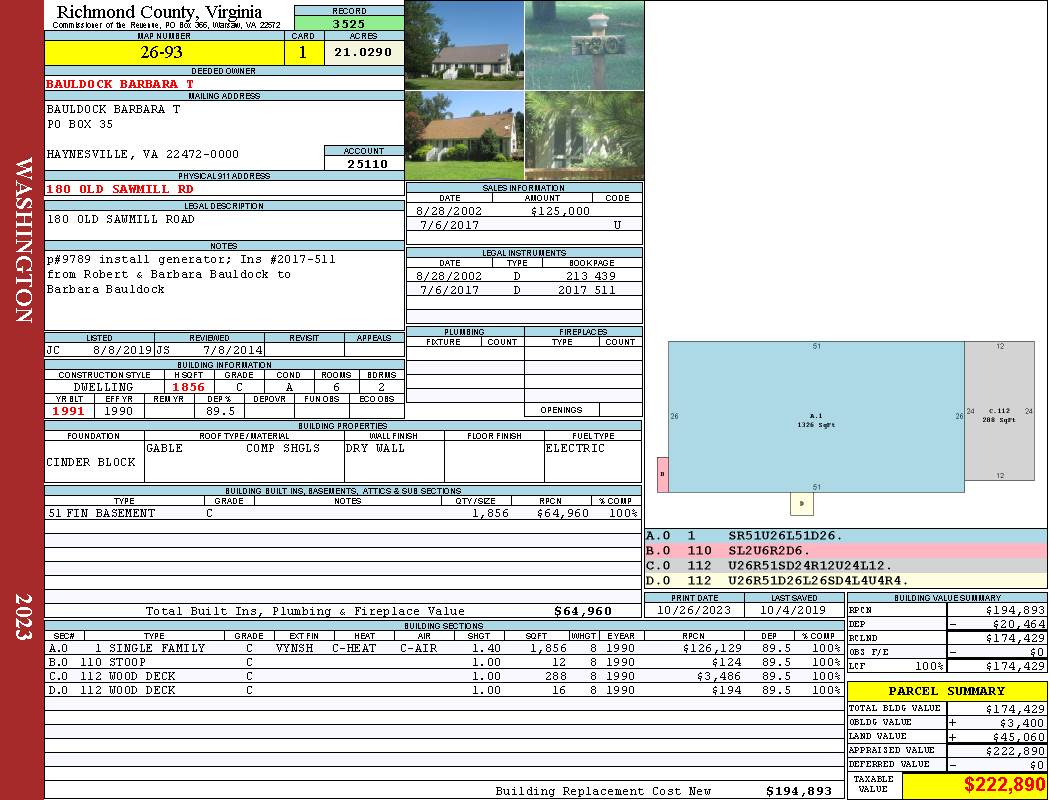The image size is (1050, 800).
Task: Click the acres value 21.0290
Action: (363, 53)
